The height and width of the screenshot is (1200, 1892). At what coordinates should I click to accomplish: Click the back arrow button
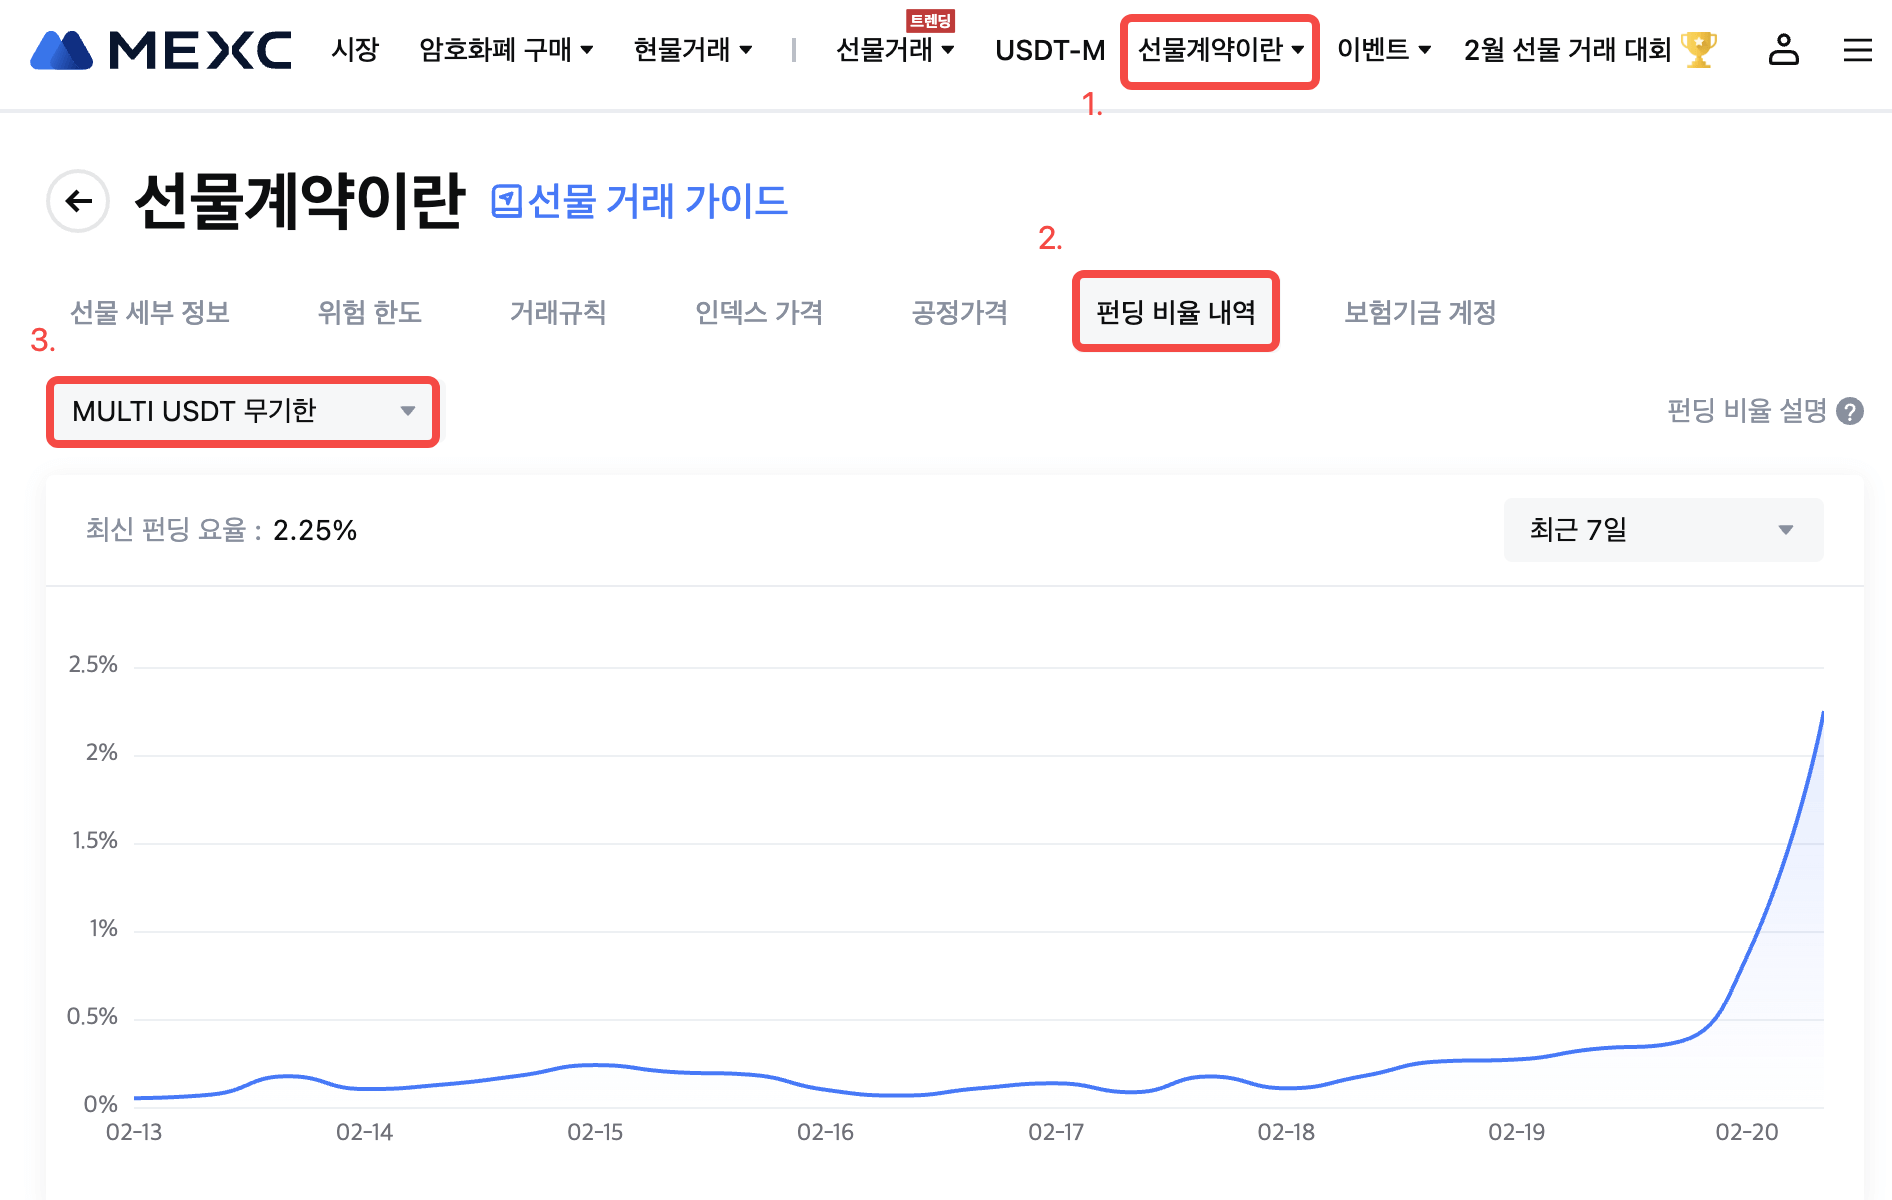pyautogui.click(x=78, y=201)
